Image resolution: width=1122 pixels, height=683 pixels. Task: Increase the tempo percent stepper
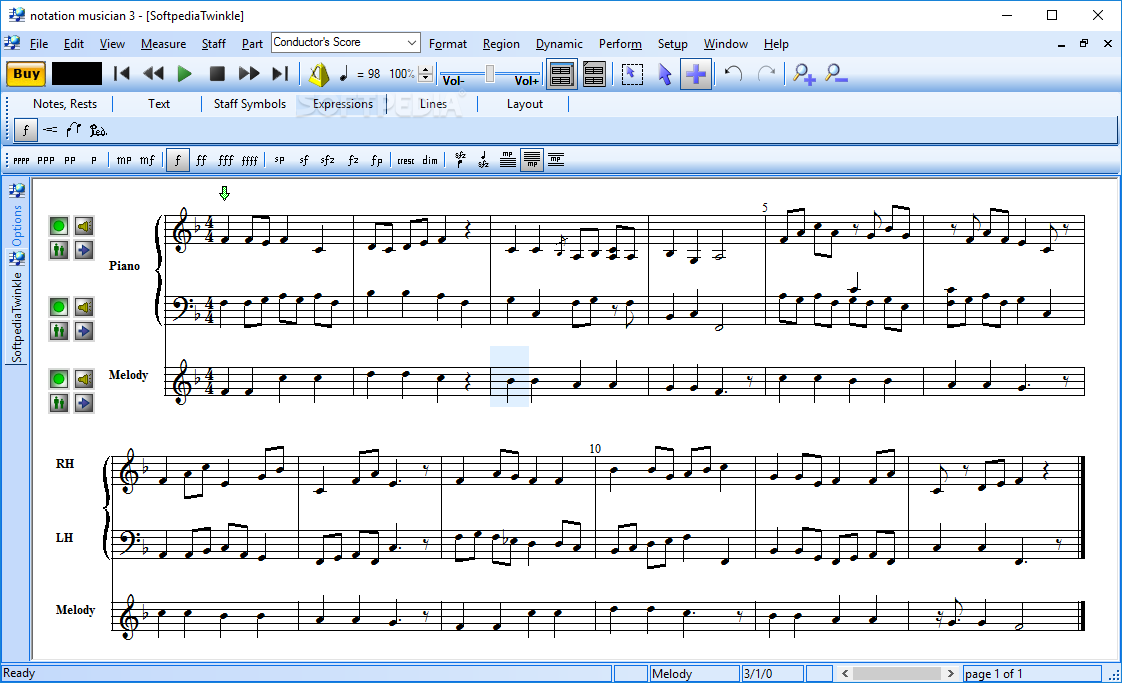426,69
